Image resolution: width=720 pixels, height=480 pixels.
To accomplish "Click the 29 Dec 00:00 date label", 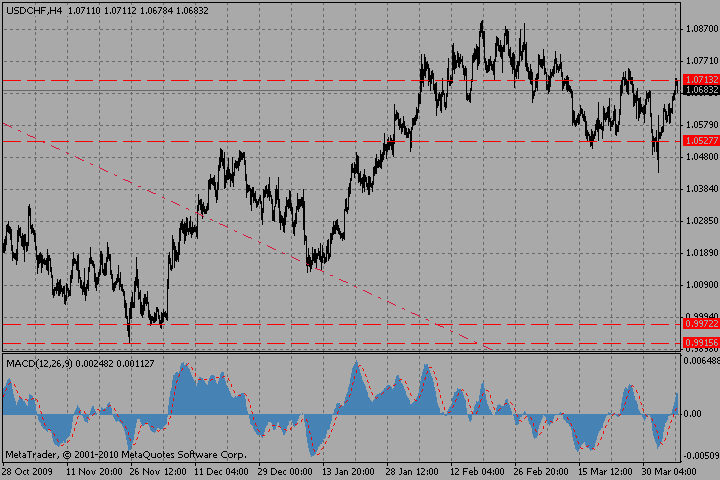I will pos(285,472).
